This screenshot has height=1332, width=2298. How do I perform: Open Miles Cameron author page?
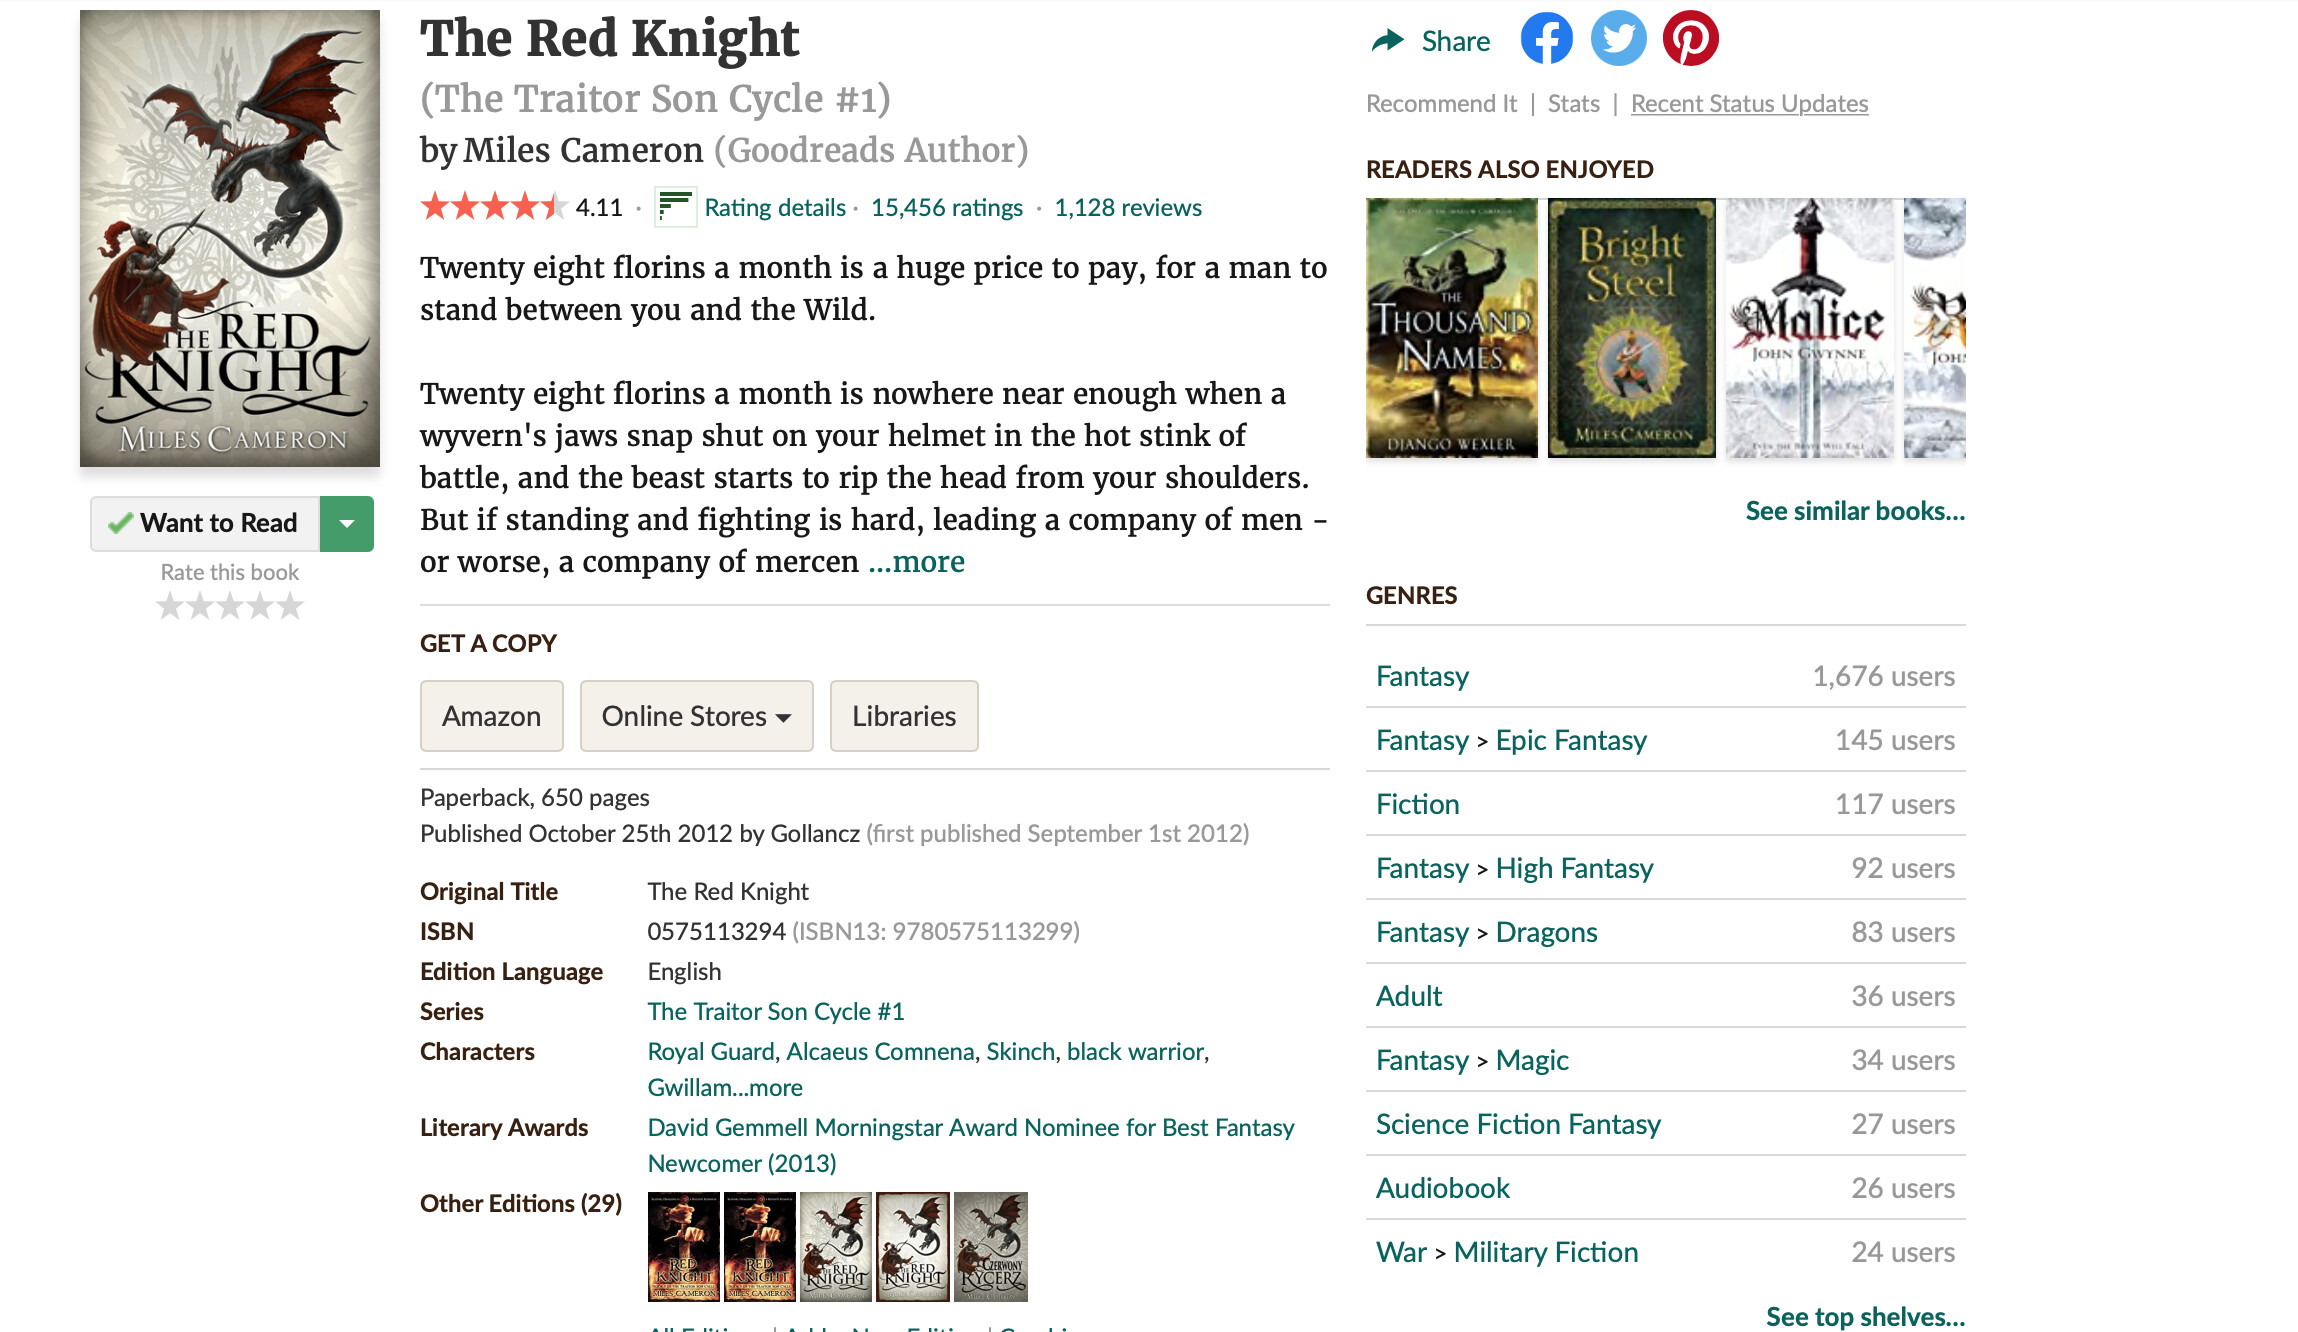point(583,150)
